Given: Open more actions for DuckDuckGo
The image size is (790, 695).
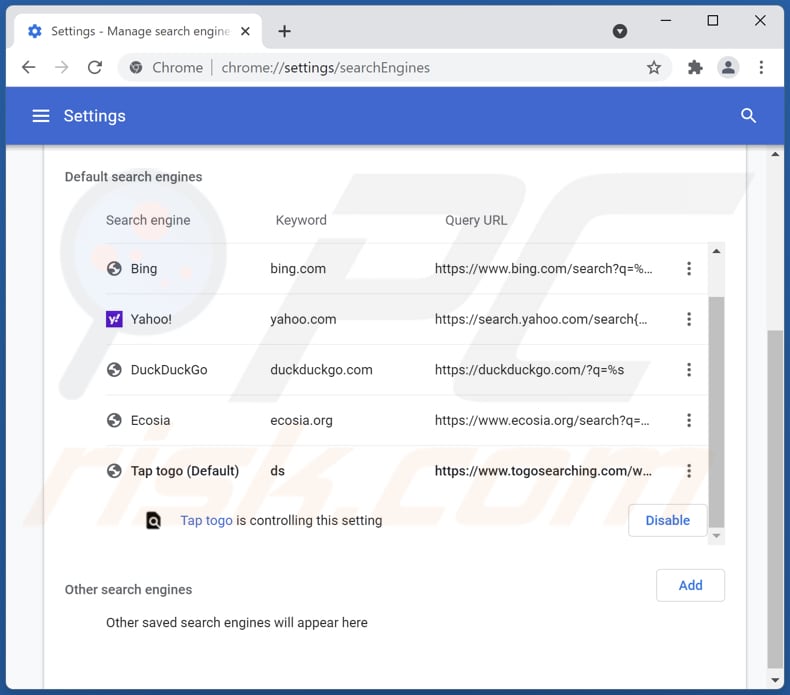Looking at the screenshot, I should coord(689,369).
